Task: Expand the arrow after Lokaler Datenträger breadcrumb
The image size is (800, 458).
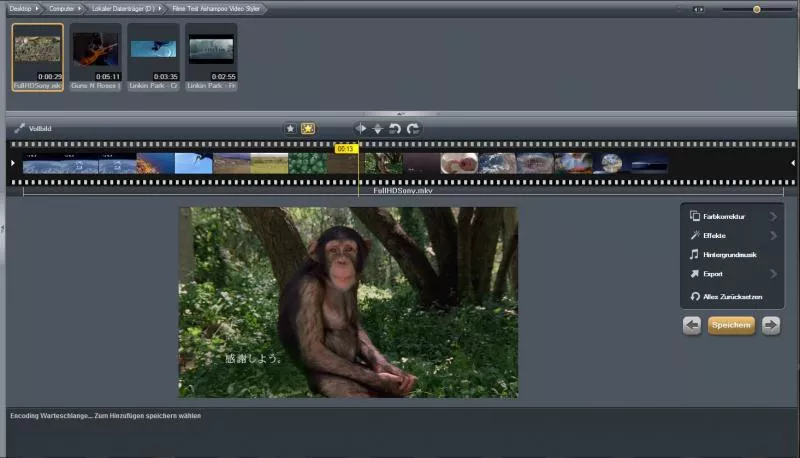Action: 160,9
